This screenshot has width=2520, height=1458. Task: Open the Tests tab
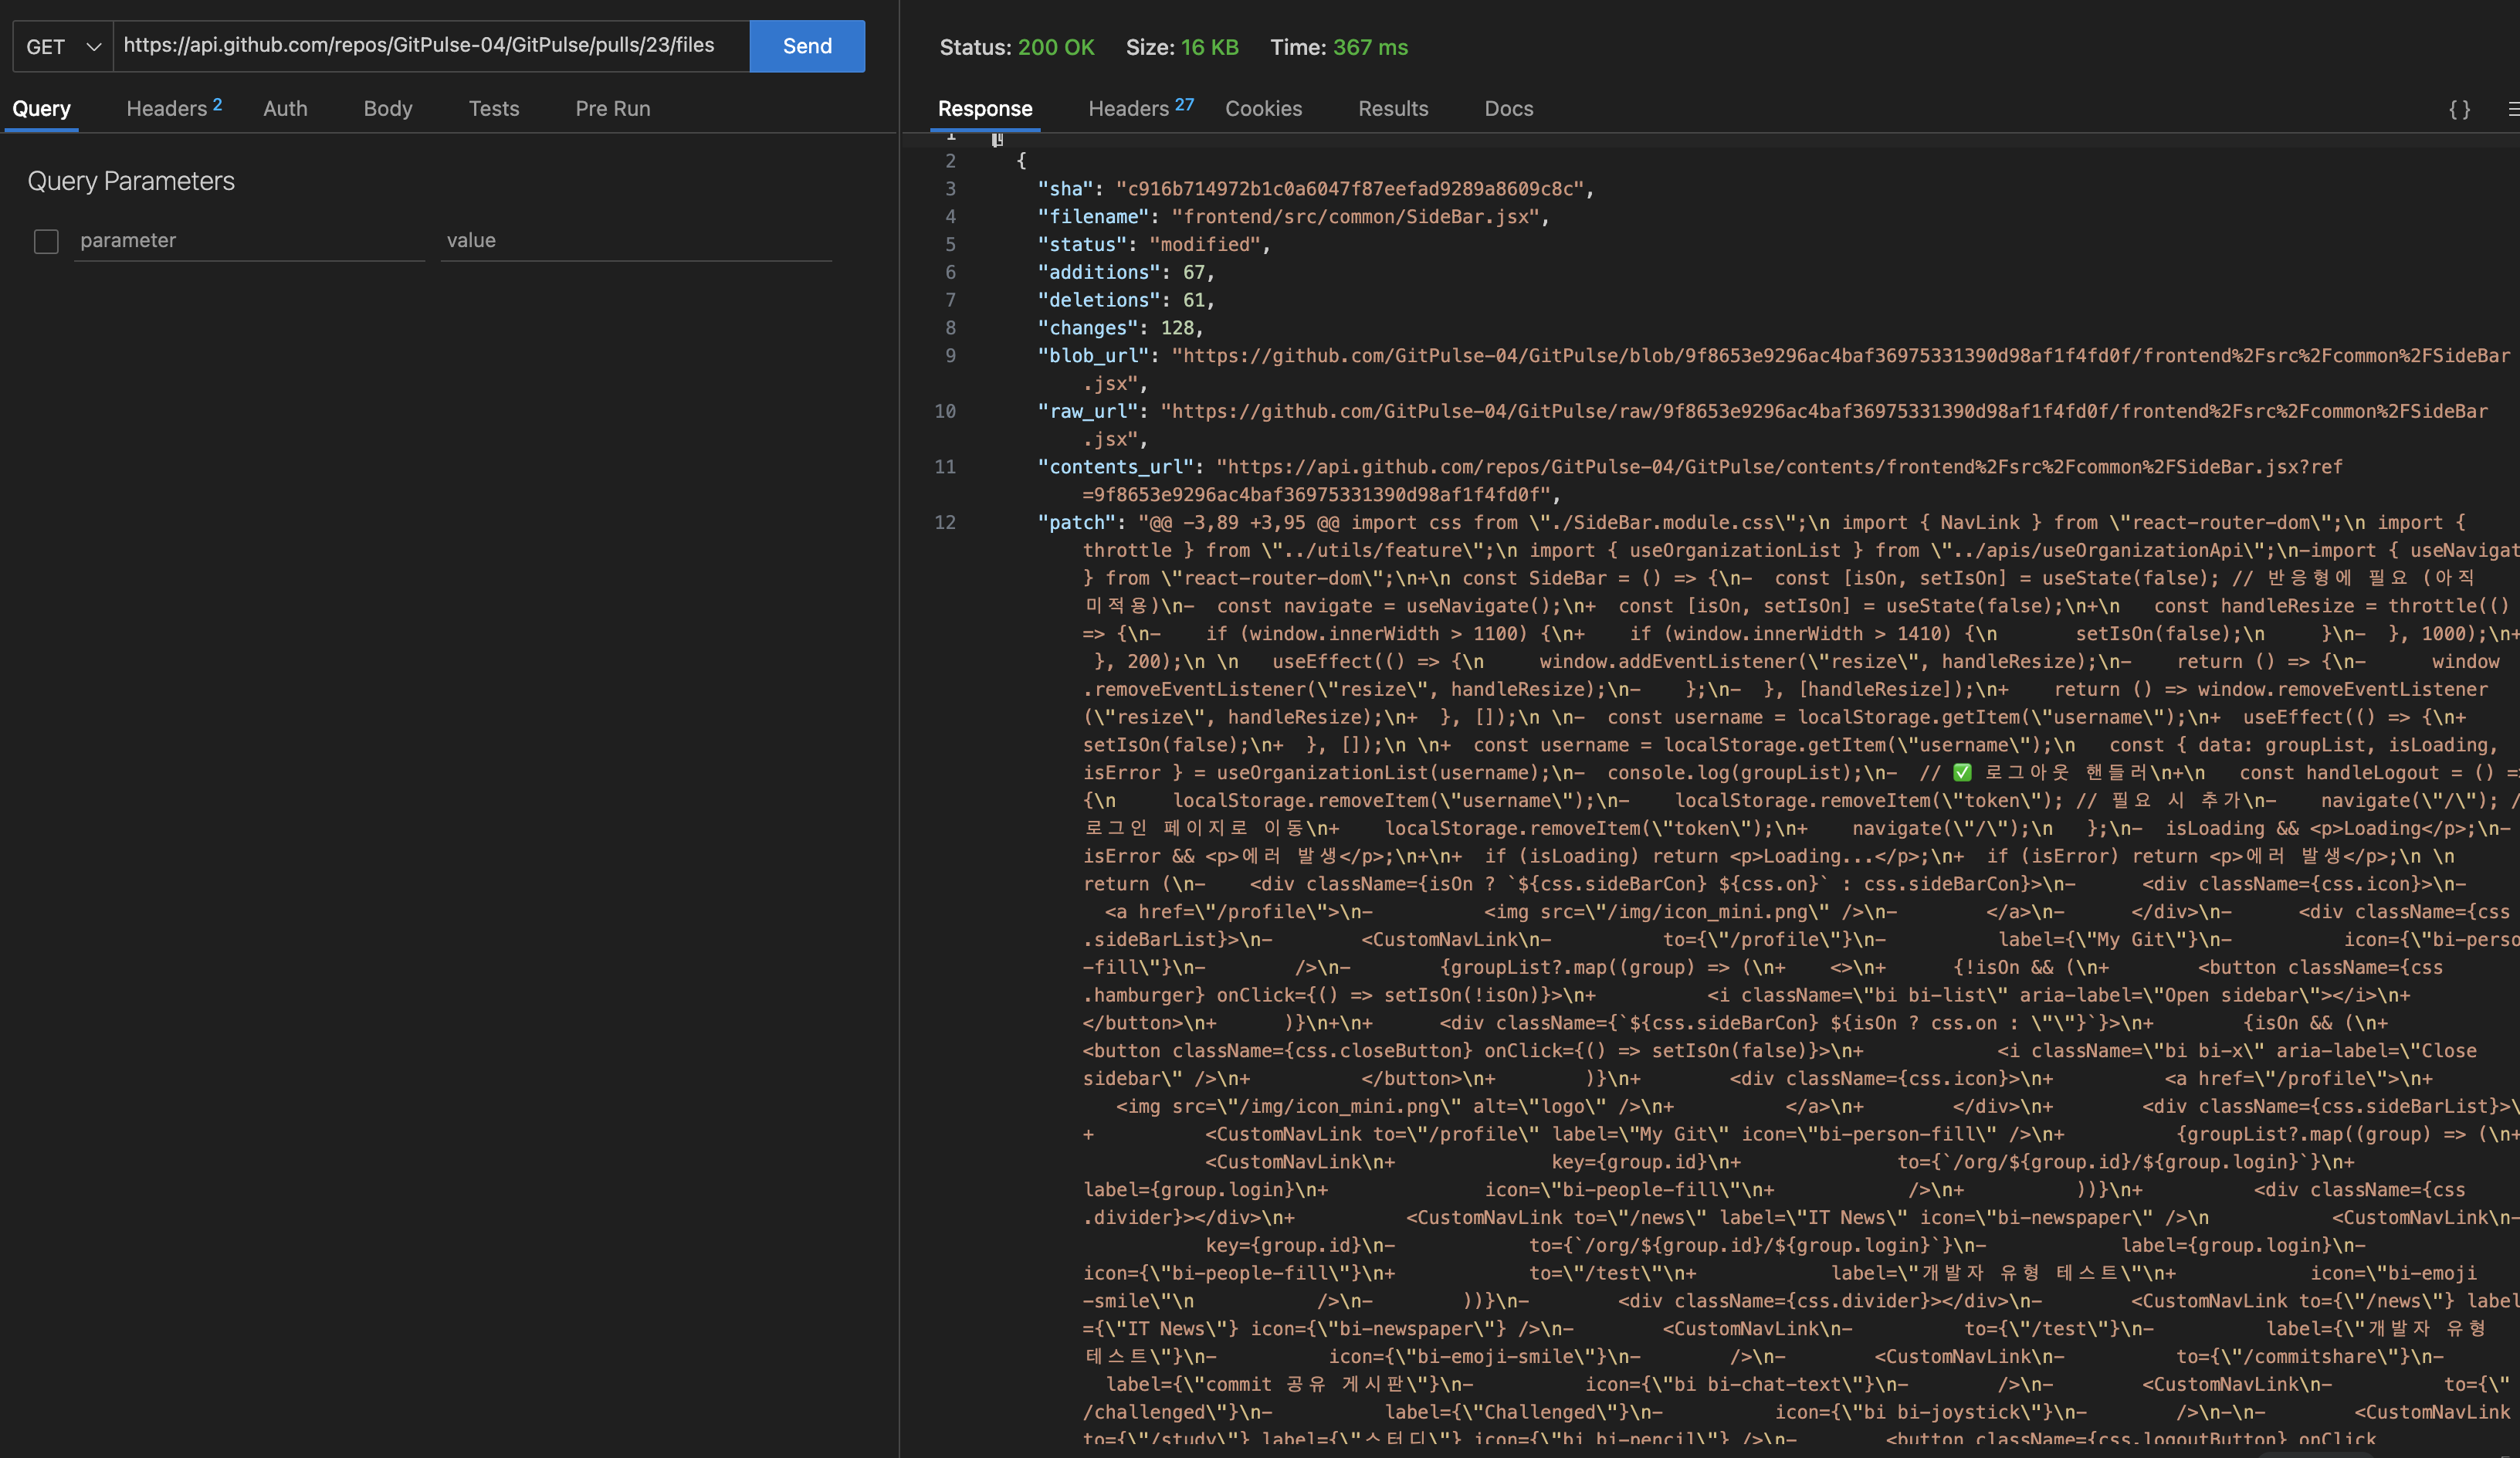click(494, 108)
